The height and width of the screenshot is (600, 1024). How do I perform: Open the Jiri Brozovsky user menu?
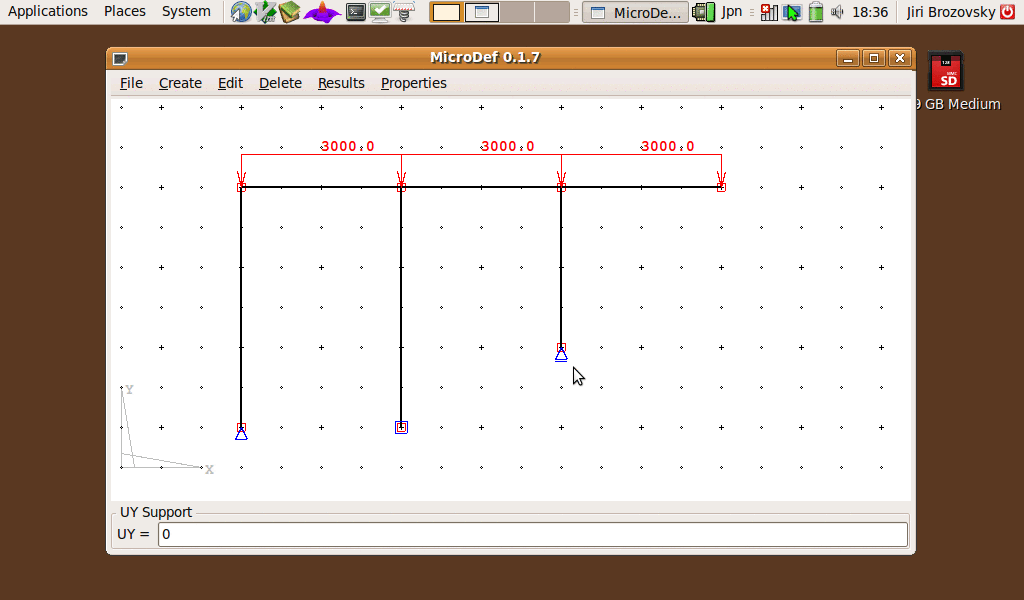coord(950,12)
